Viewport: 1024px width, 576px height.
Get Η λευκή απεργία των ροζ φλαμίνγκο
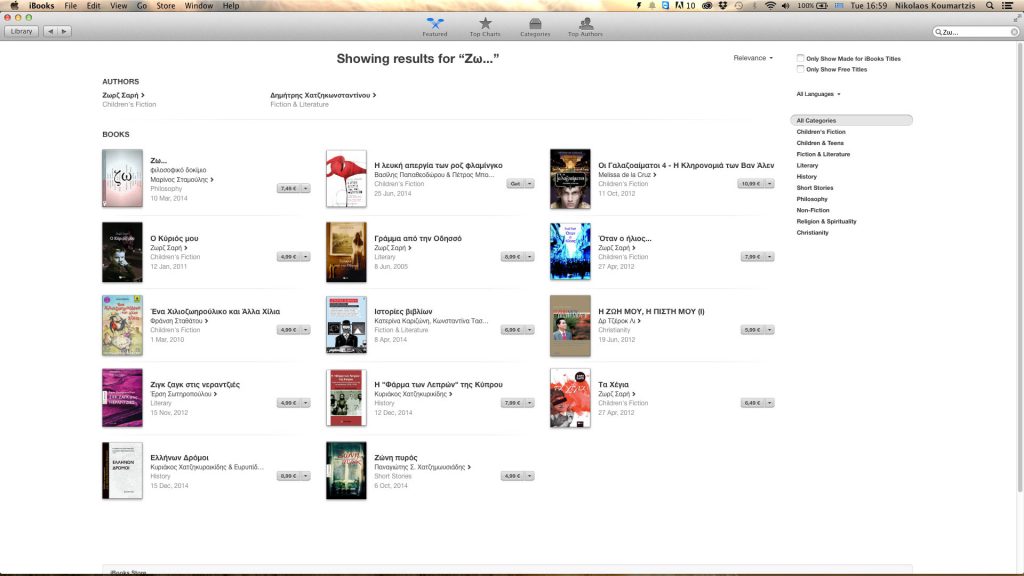515,184
